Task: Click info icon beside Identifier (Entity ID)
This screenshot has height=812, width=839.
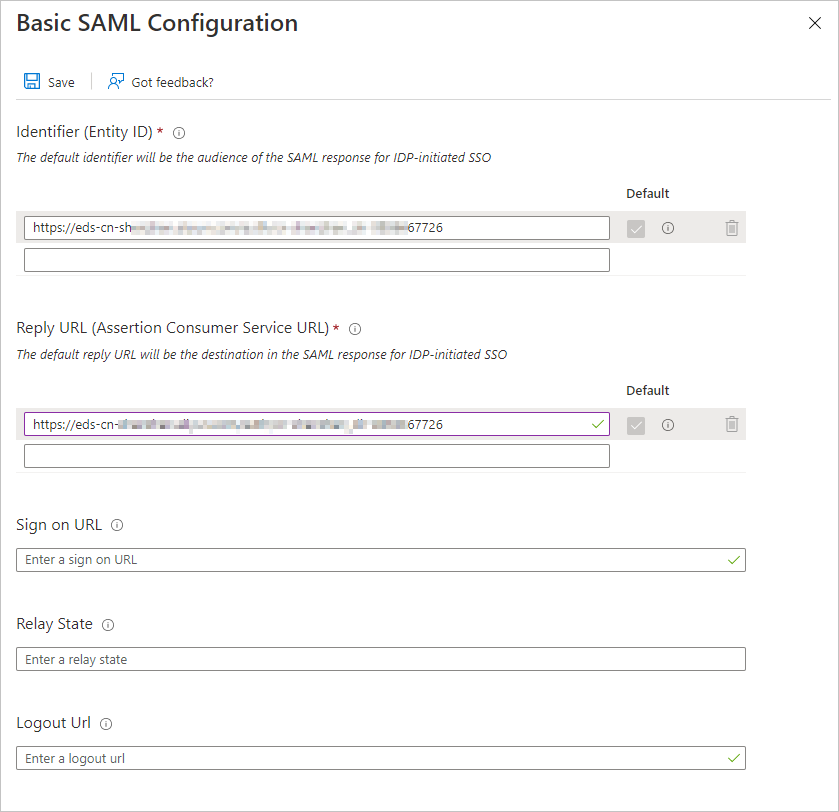Action: [179, 132]
